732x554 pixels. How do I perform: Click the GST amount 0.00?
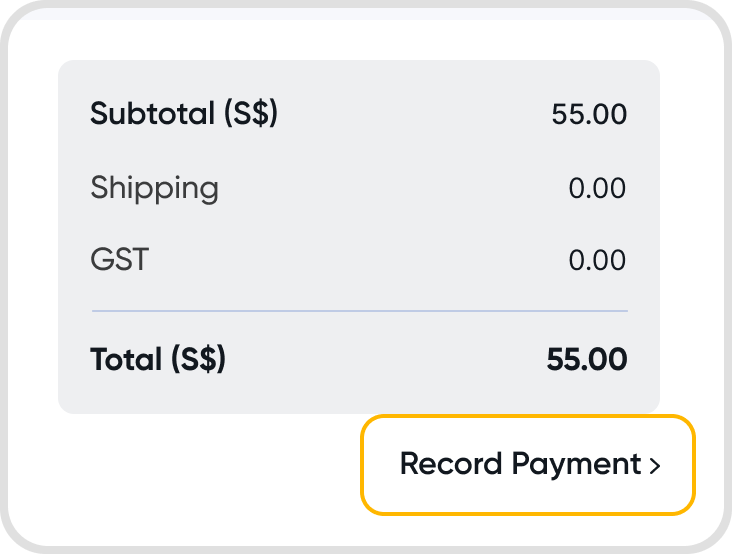pyautogui.click(x=597, y=260)
